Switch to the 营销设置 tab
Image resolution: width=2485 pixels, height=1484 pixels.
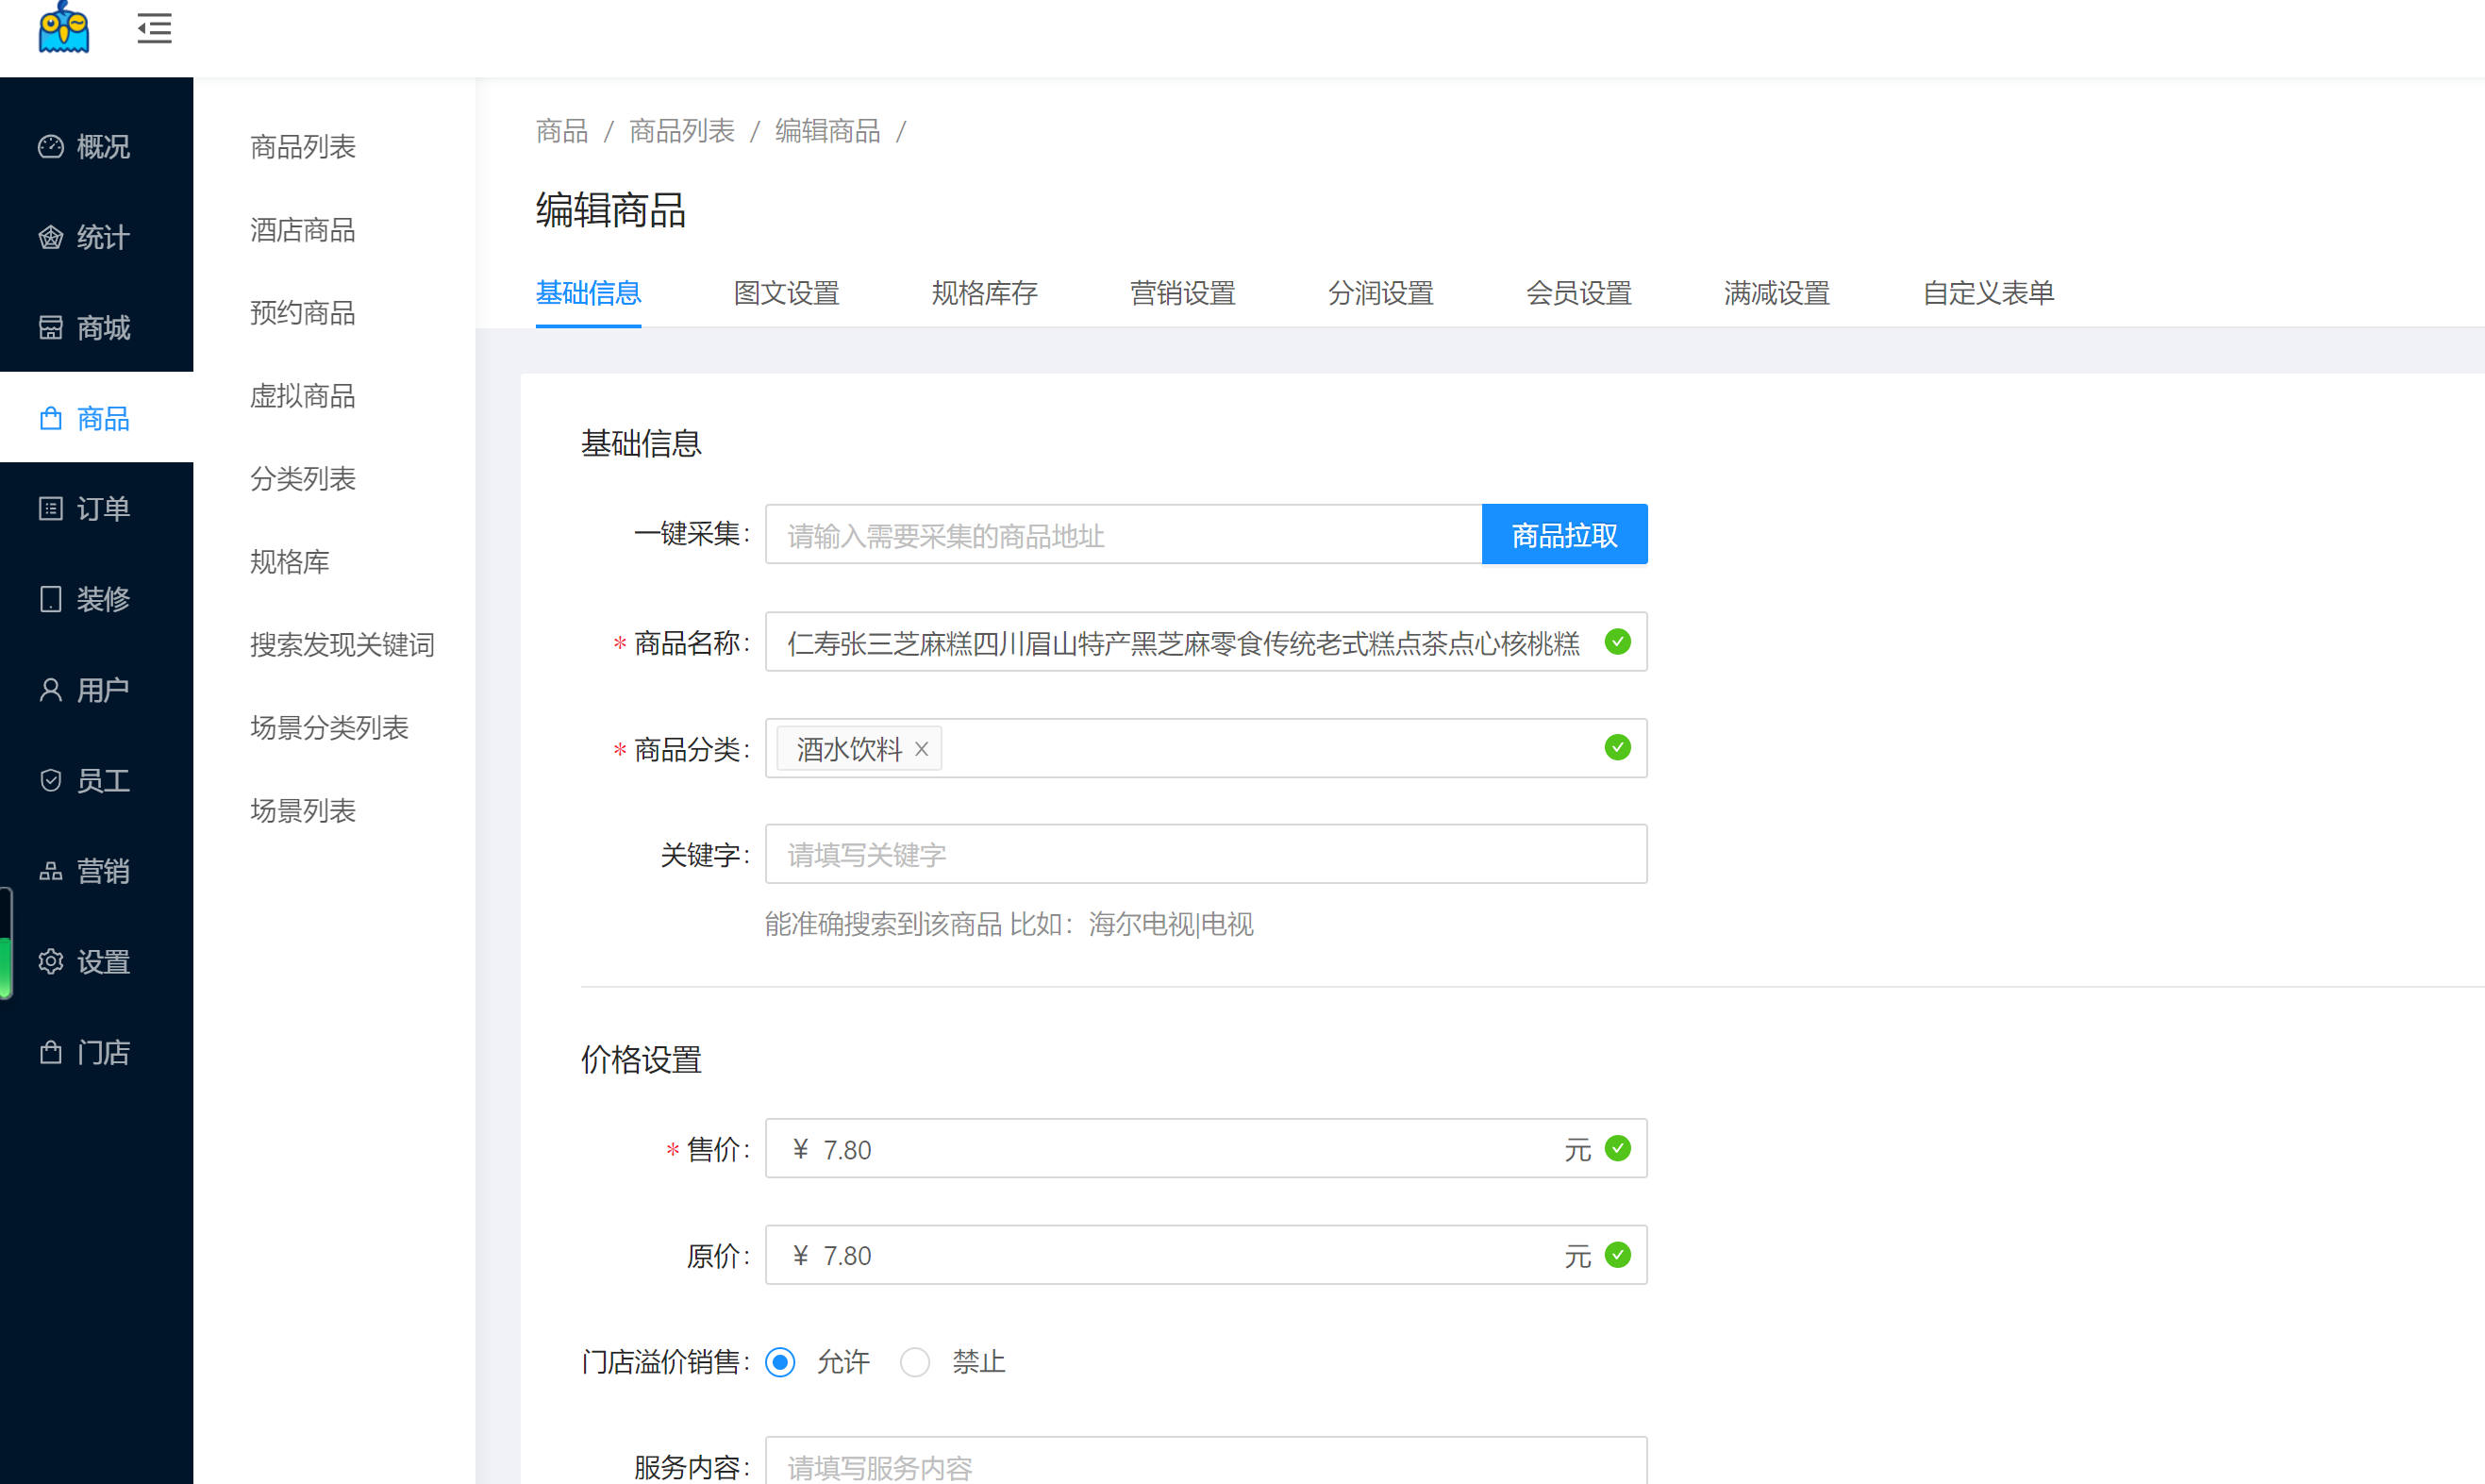(x=1182, y=293)
